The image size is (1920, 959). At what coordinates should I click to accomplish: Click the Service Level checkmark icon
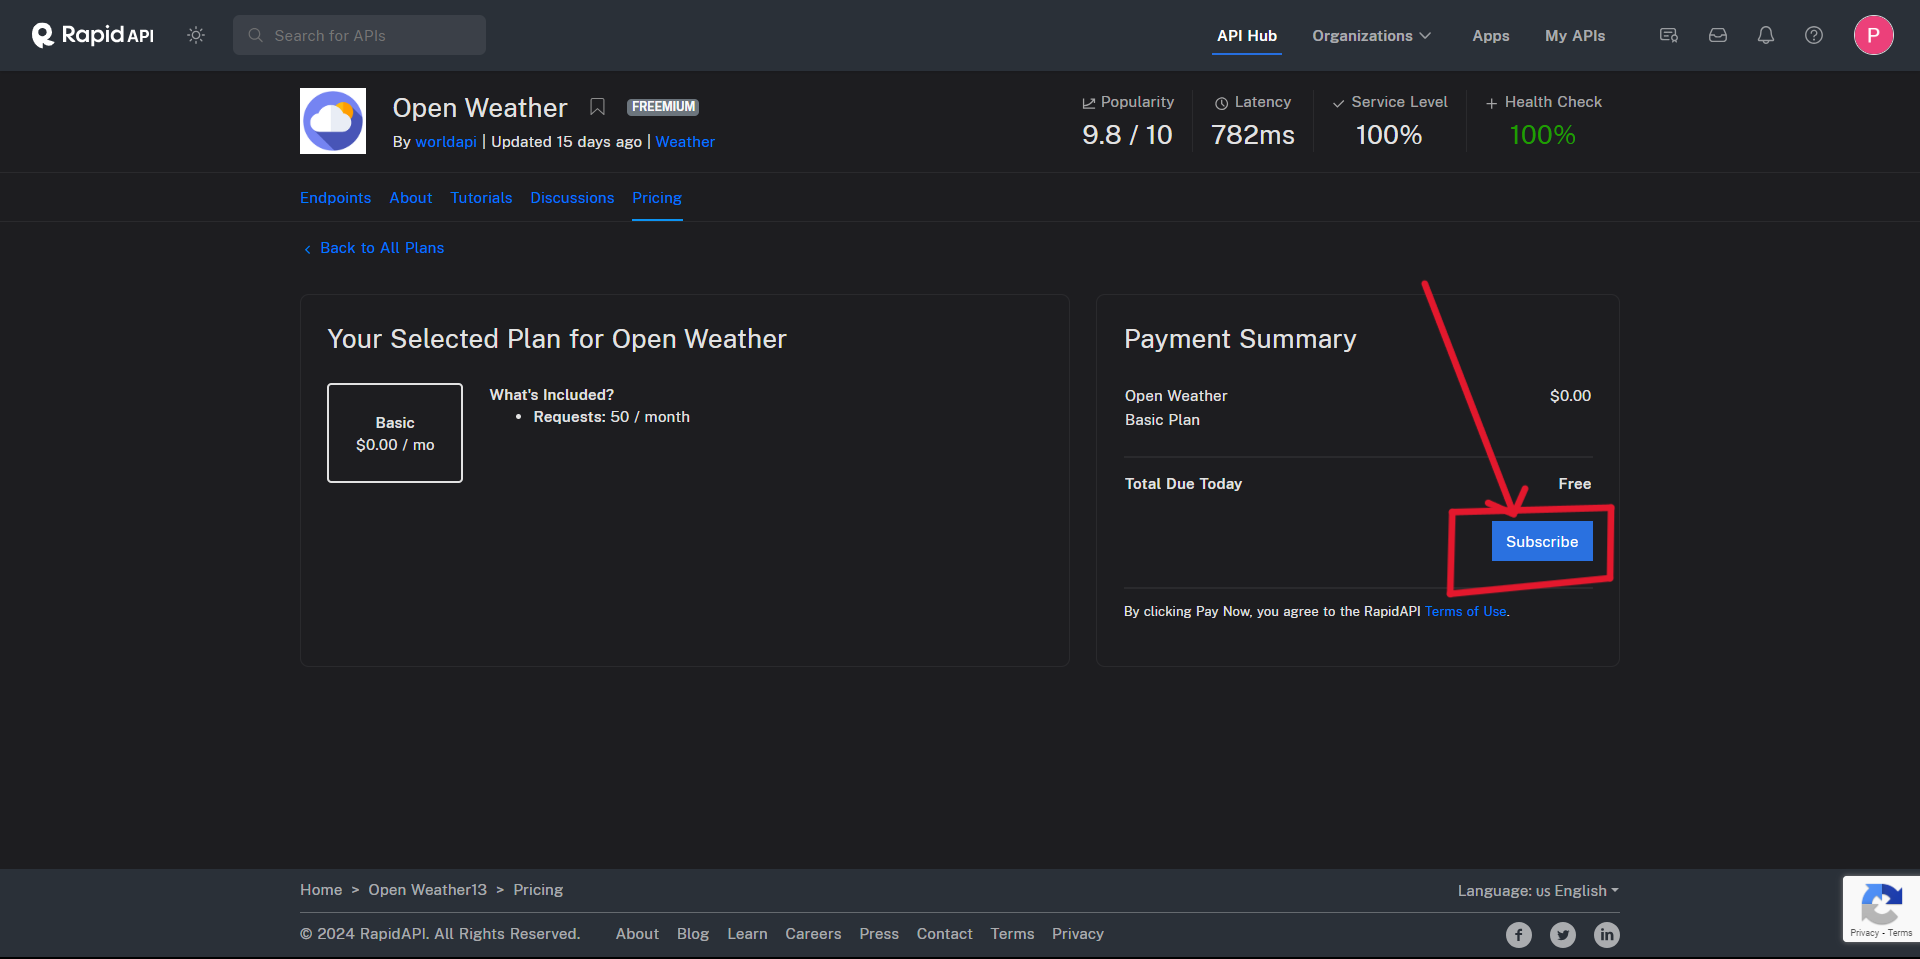point(1338,103)
